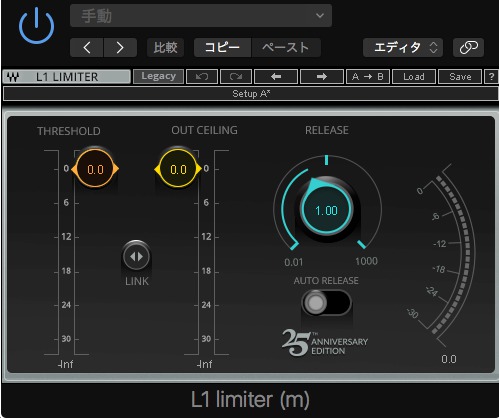Toggle the Auto Release switch
Screen dimensions: 499x418
coord(326,303)
